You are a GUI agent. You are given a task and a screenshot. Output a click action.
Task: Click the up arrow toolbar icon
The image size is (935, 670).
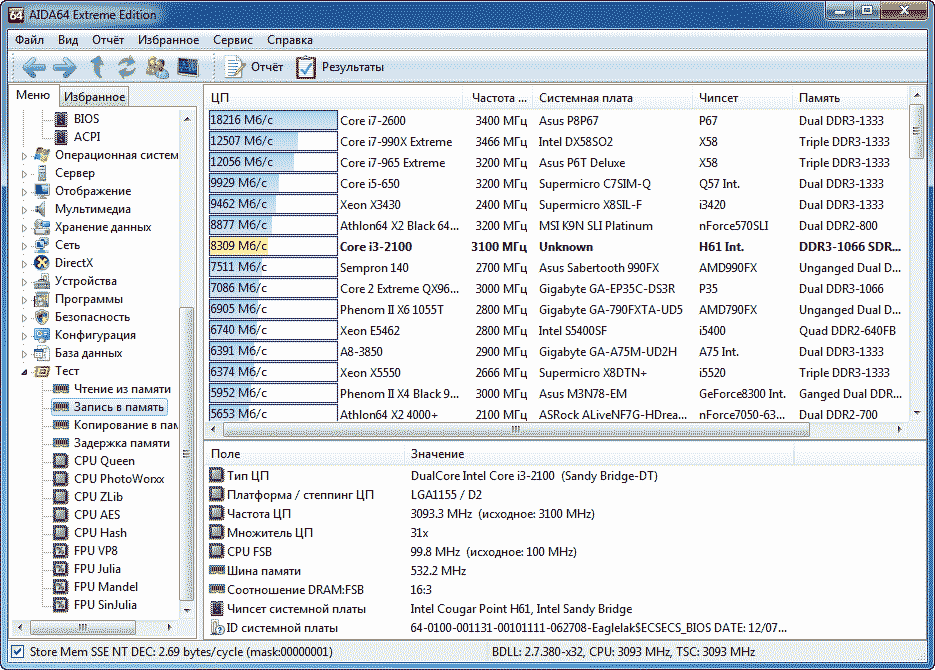click(97, 67)
